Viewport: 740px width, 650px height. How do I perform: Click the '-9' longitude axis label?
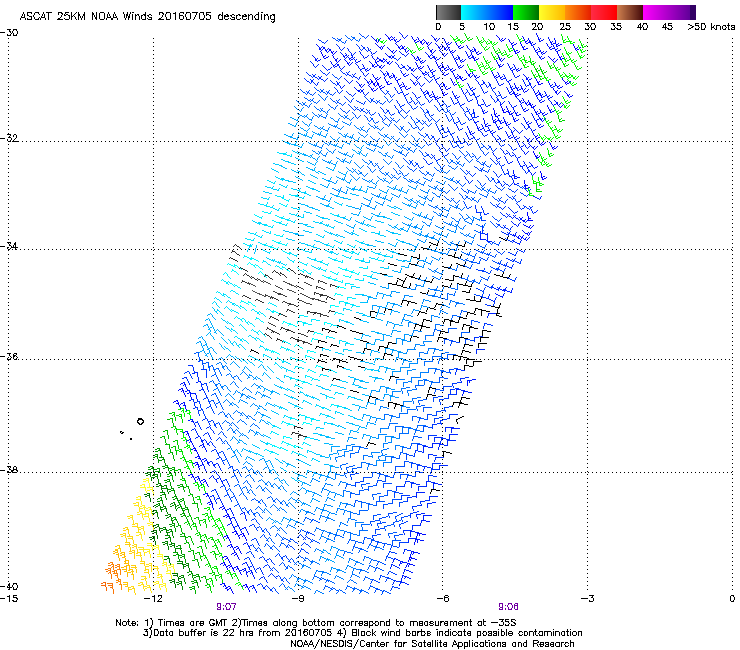[298, 599]
